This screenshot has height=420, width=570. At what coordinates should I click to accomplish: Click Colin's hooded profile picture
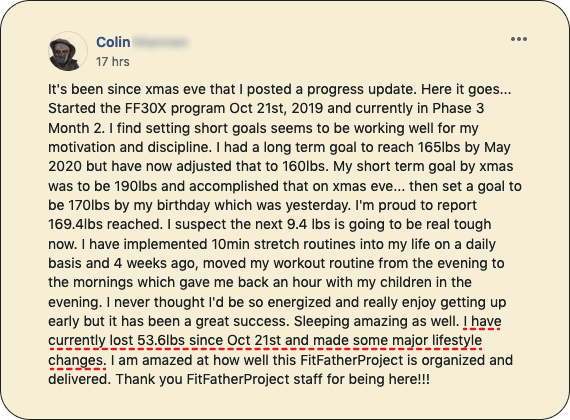coord(68,51)
